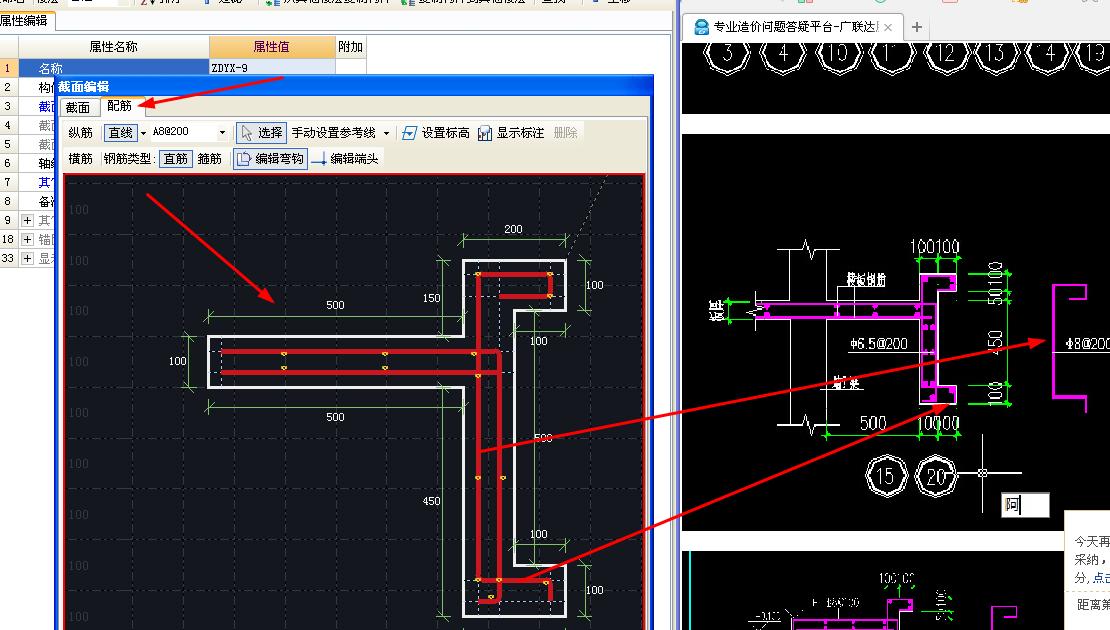Close the 专业造价问题答疑平台 browser tab
Viewport: 1110px width, 630px height.
click(888, 27)
